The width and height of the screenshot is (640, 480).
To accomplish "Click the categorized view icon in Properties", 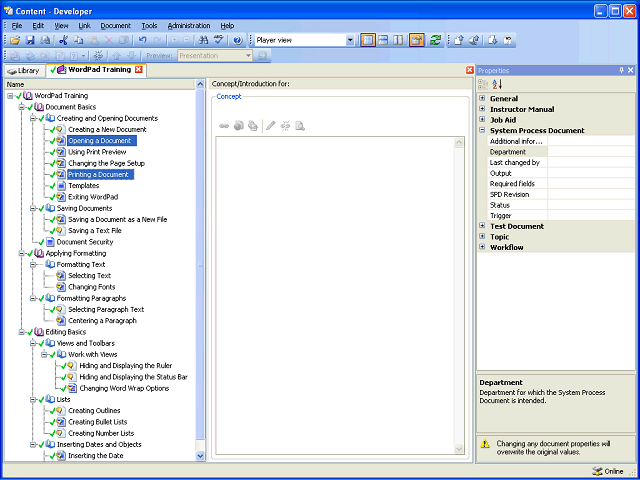I will point(484,84).
